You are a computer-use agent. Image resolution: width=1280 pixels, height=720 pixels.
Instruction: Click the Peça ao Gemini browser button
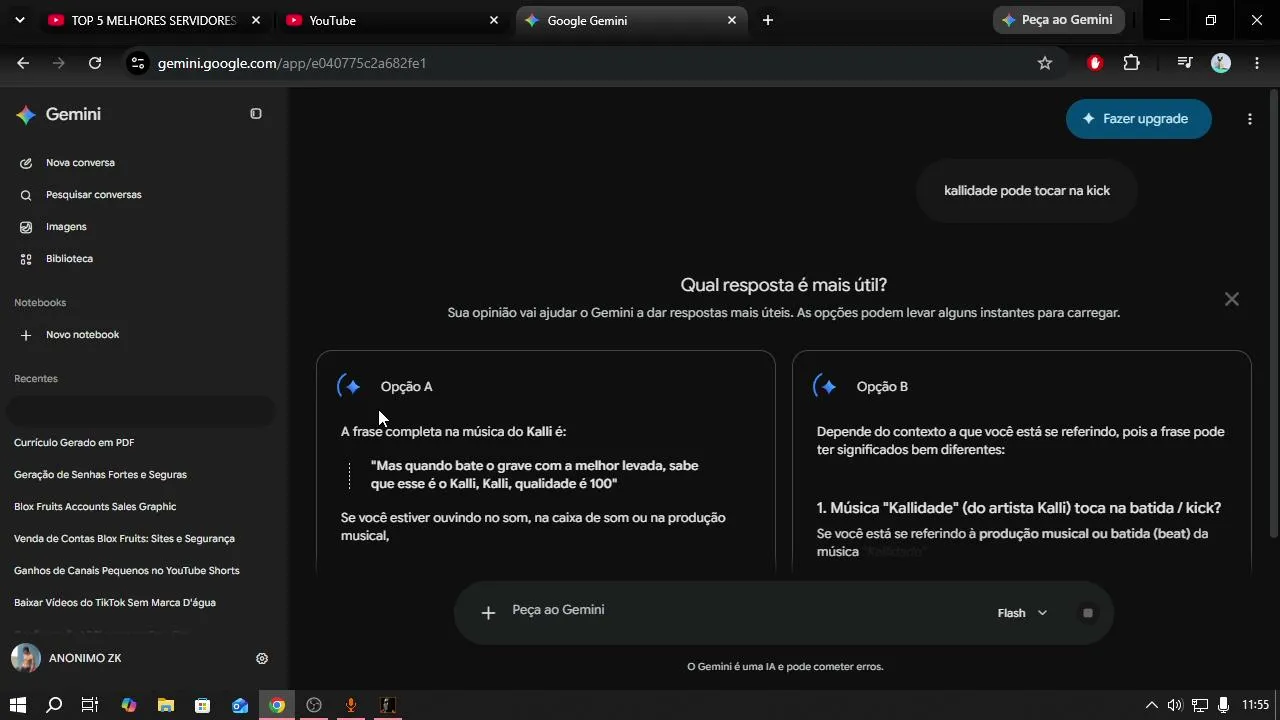(x=1059, y=20)
